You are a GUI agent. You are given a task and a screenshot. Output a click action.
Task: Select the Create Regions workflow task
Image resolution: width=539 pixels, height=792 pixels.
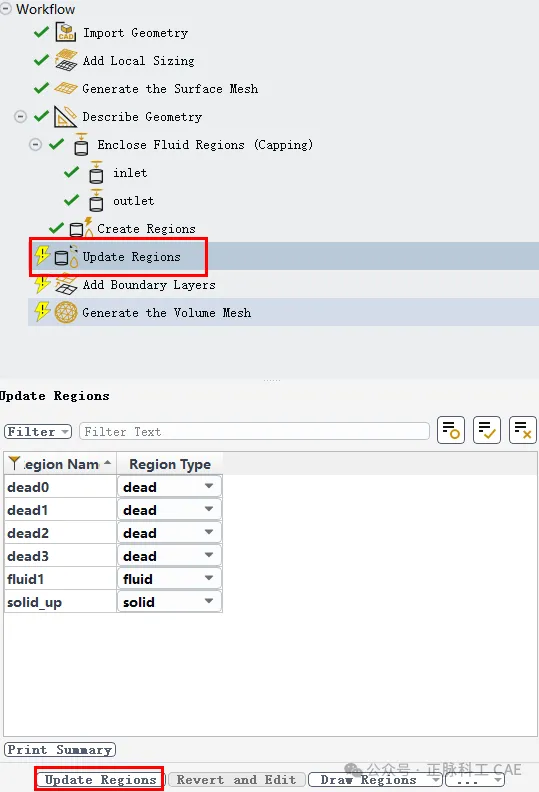point(146,229)
